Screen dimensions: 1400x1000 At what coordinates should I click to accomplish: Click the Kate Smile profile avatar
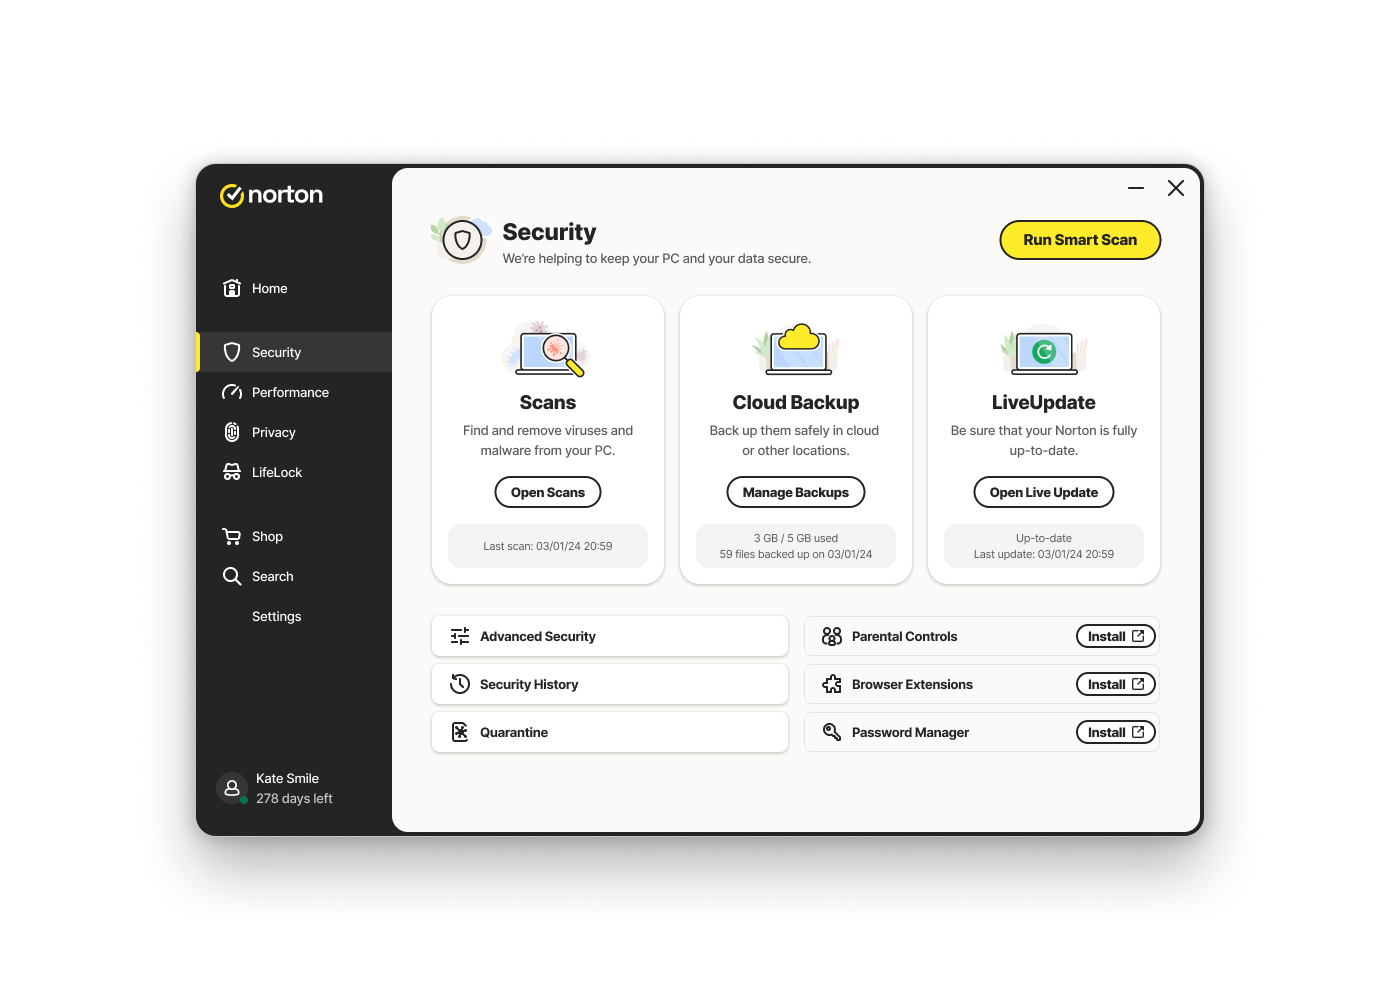[232, 788]
